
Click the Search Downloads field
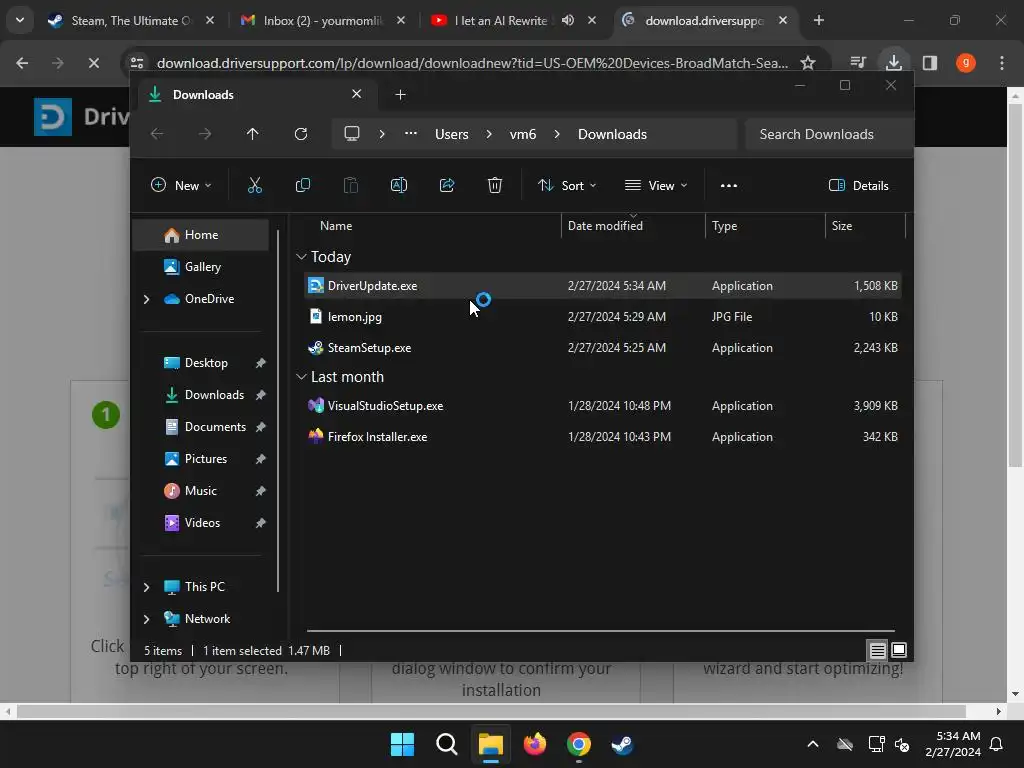click(x=828, y=134)
